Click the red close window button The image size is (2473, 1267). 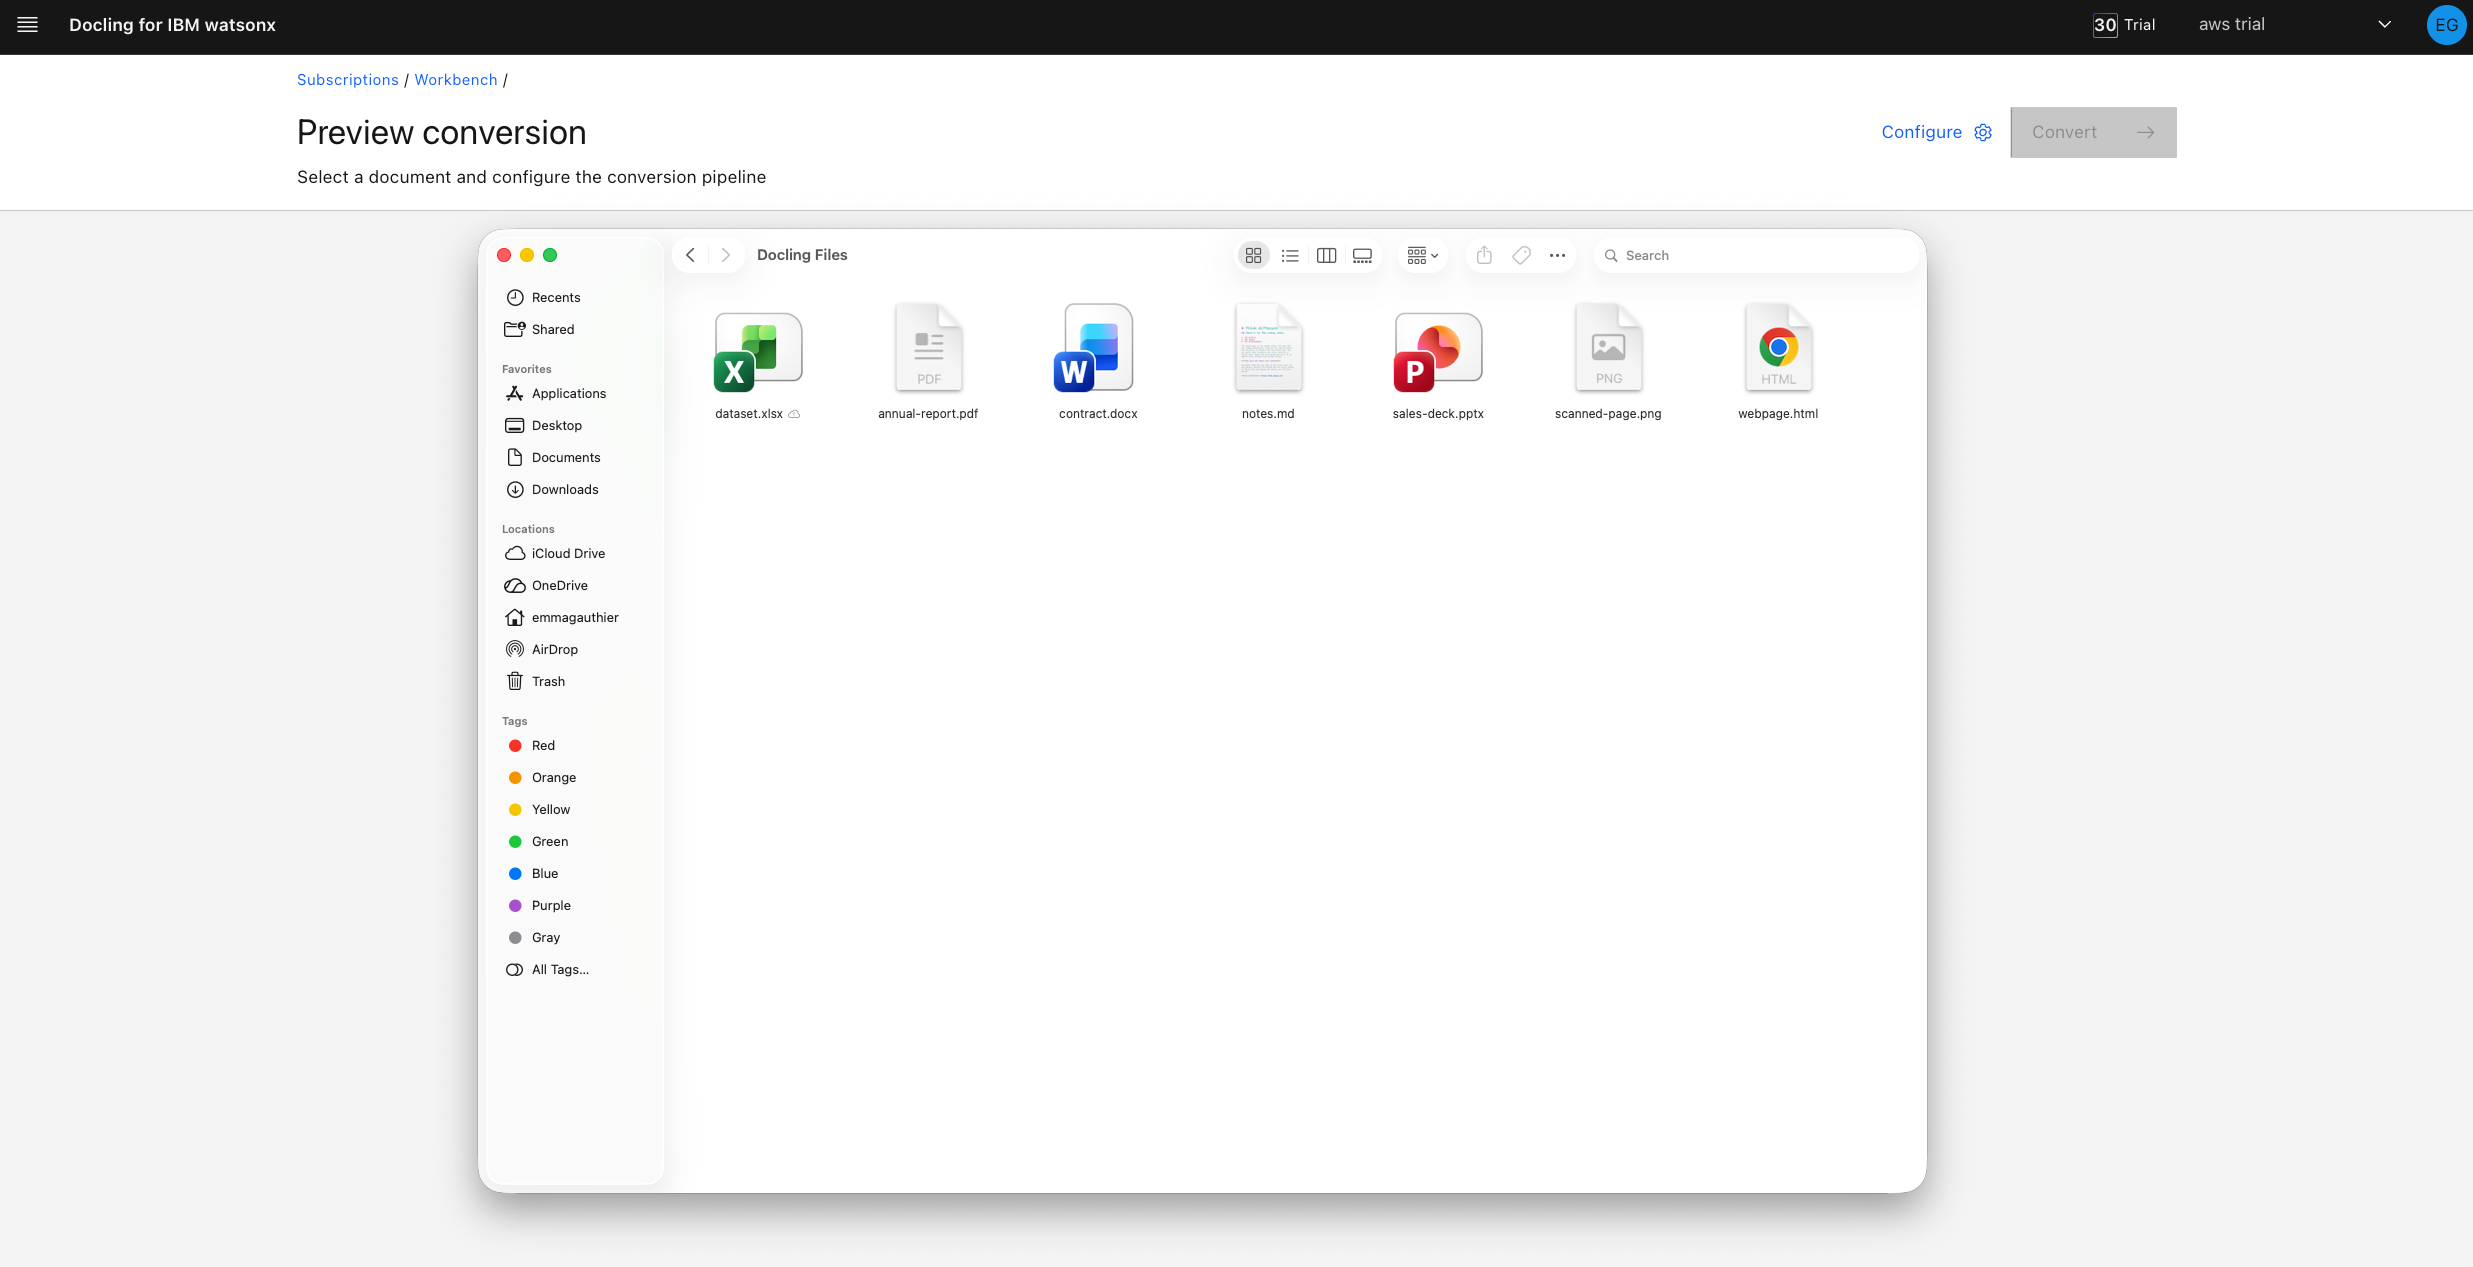pos(504,255)
